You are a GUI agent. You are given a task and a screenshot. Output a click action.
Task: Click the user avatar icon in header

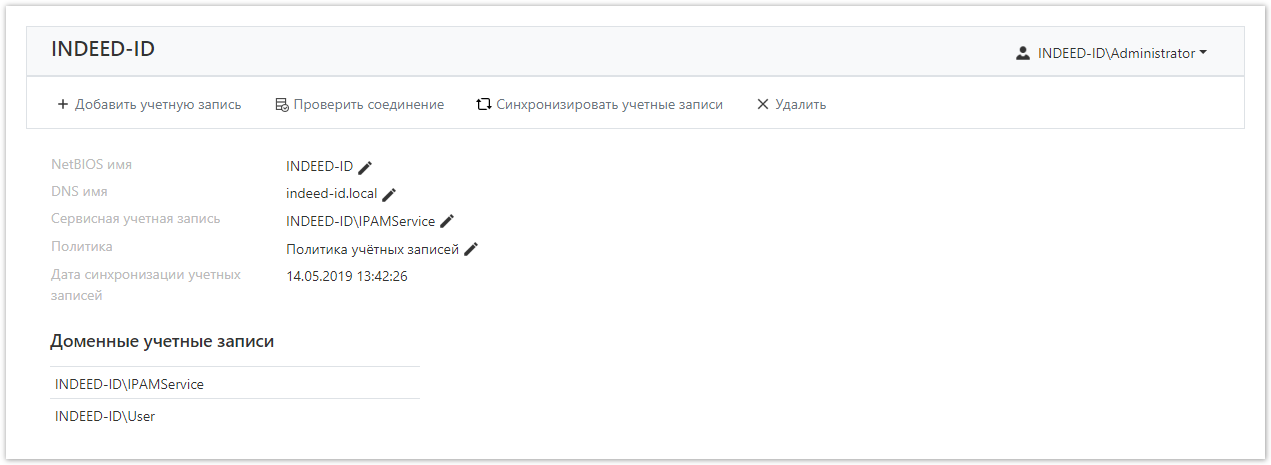click(1023, 54)
